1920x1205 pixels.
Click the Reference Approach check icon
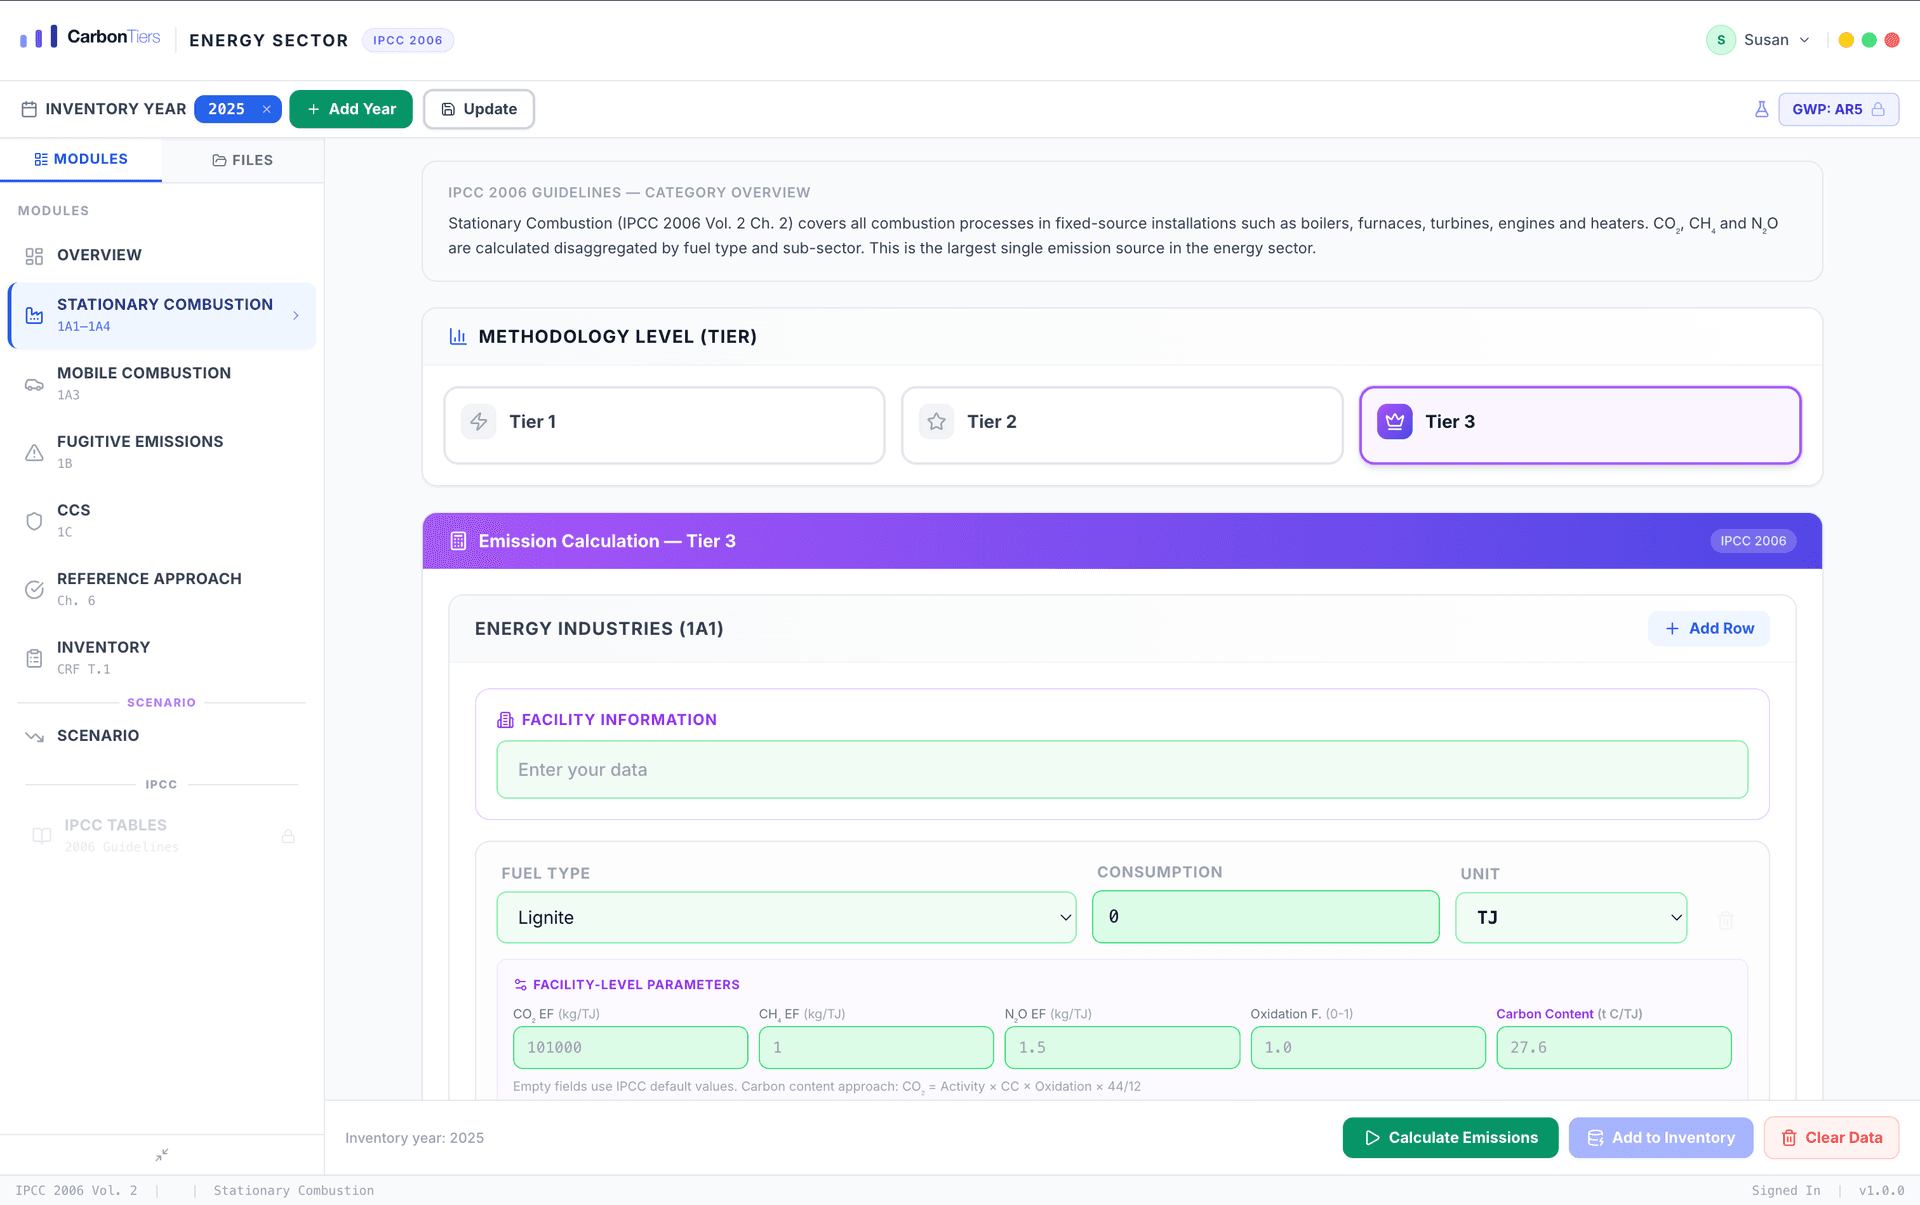point(34,589)
